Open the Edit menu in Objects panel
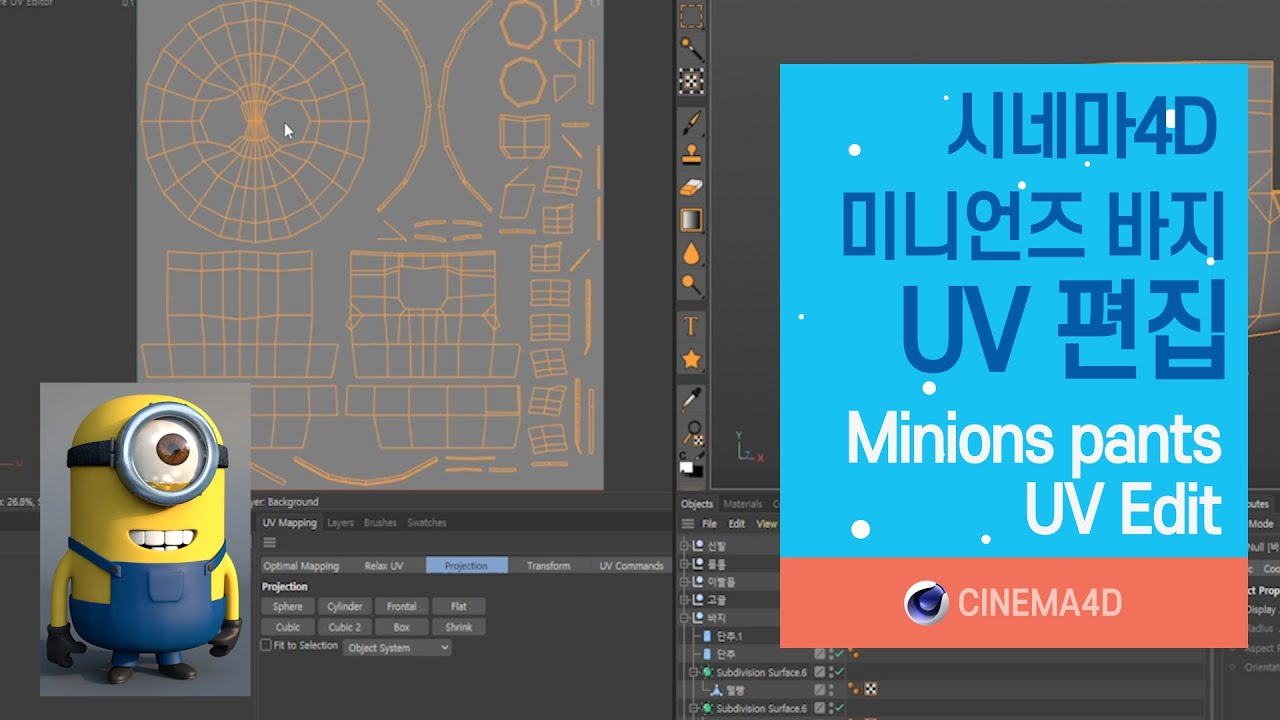The height and width of the screenshot is (720, 1280). (x=737, y=523)
